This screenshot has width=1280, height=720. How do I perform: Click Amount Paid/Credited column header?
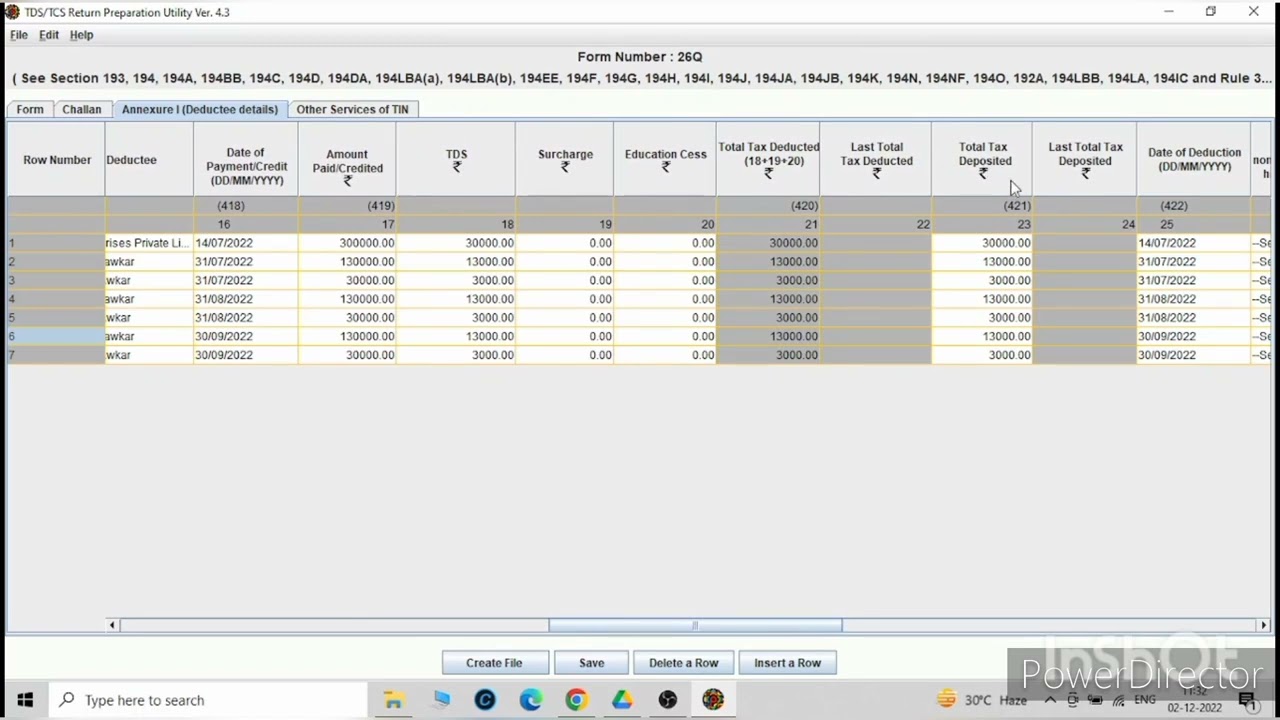347,160
